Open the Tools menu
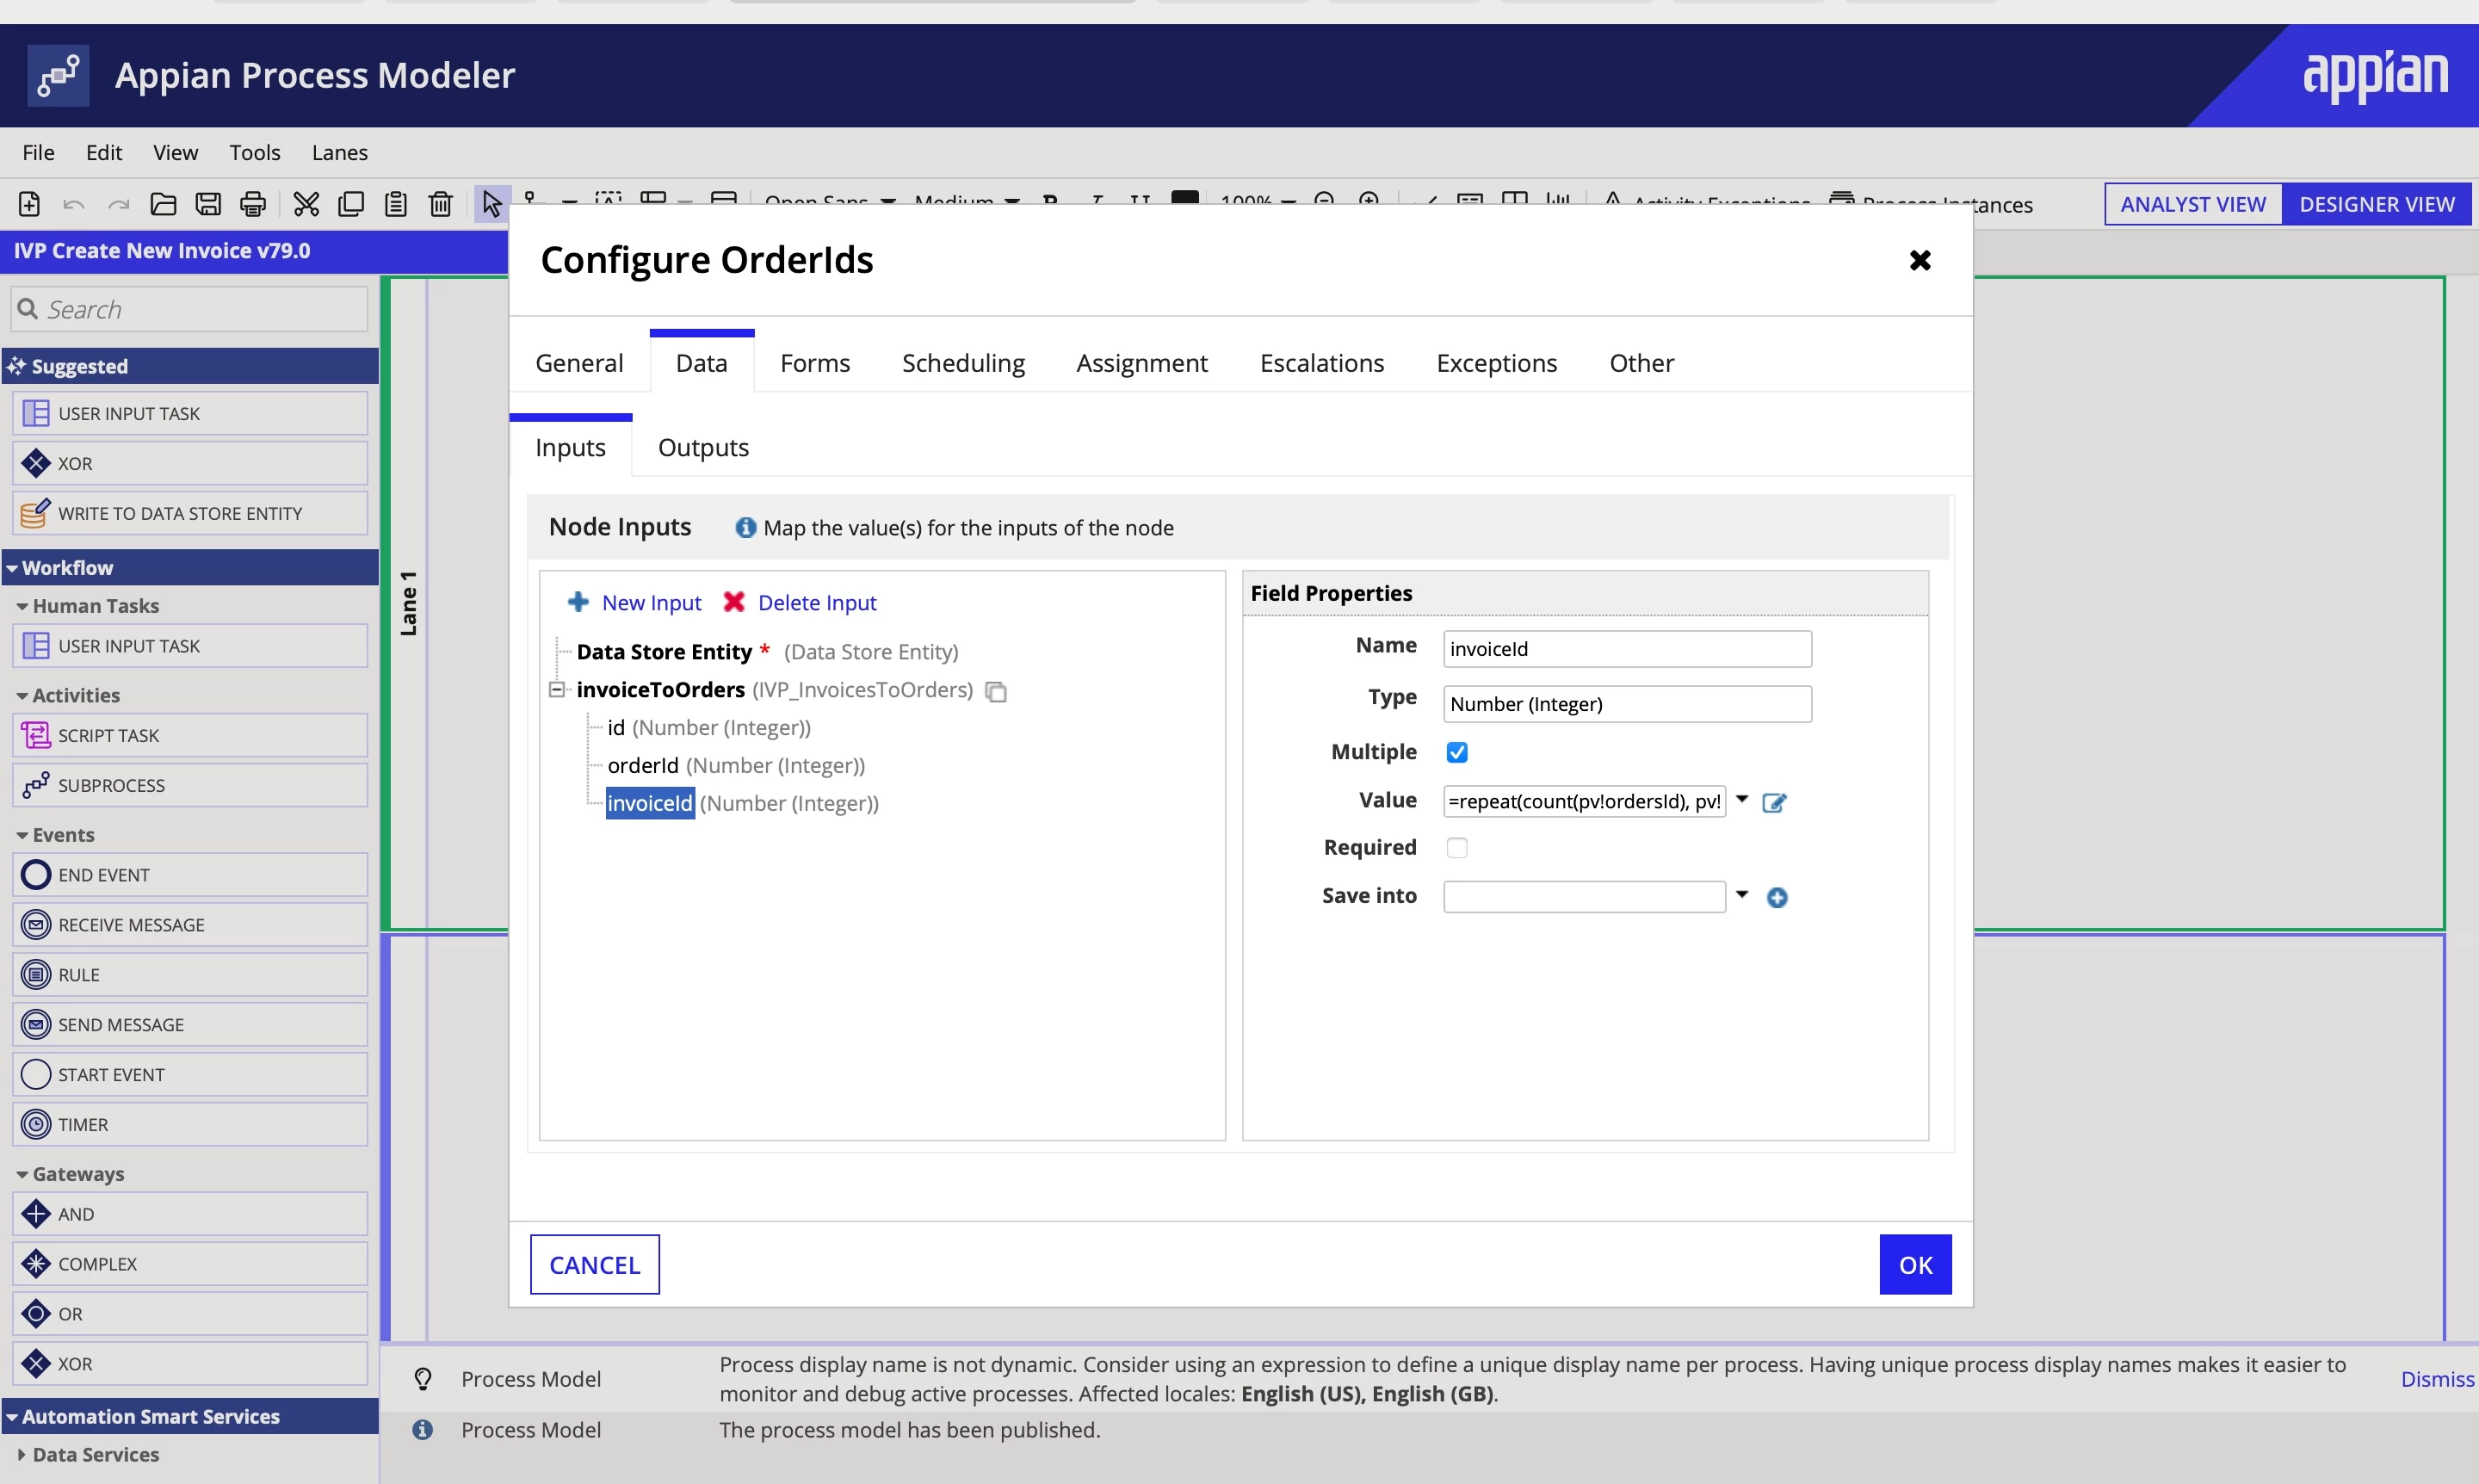 (x=254, y=152)
